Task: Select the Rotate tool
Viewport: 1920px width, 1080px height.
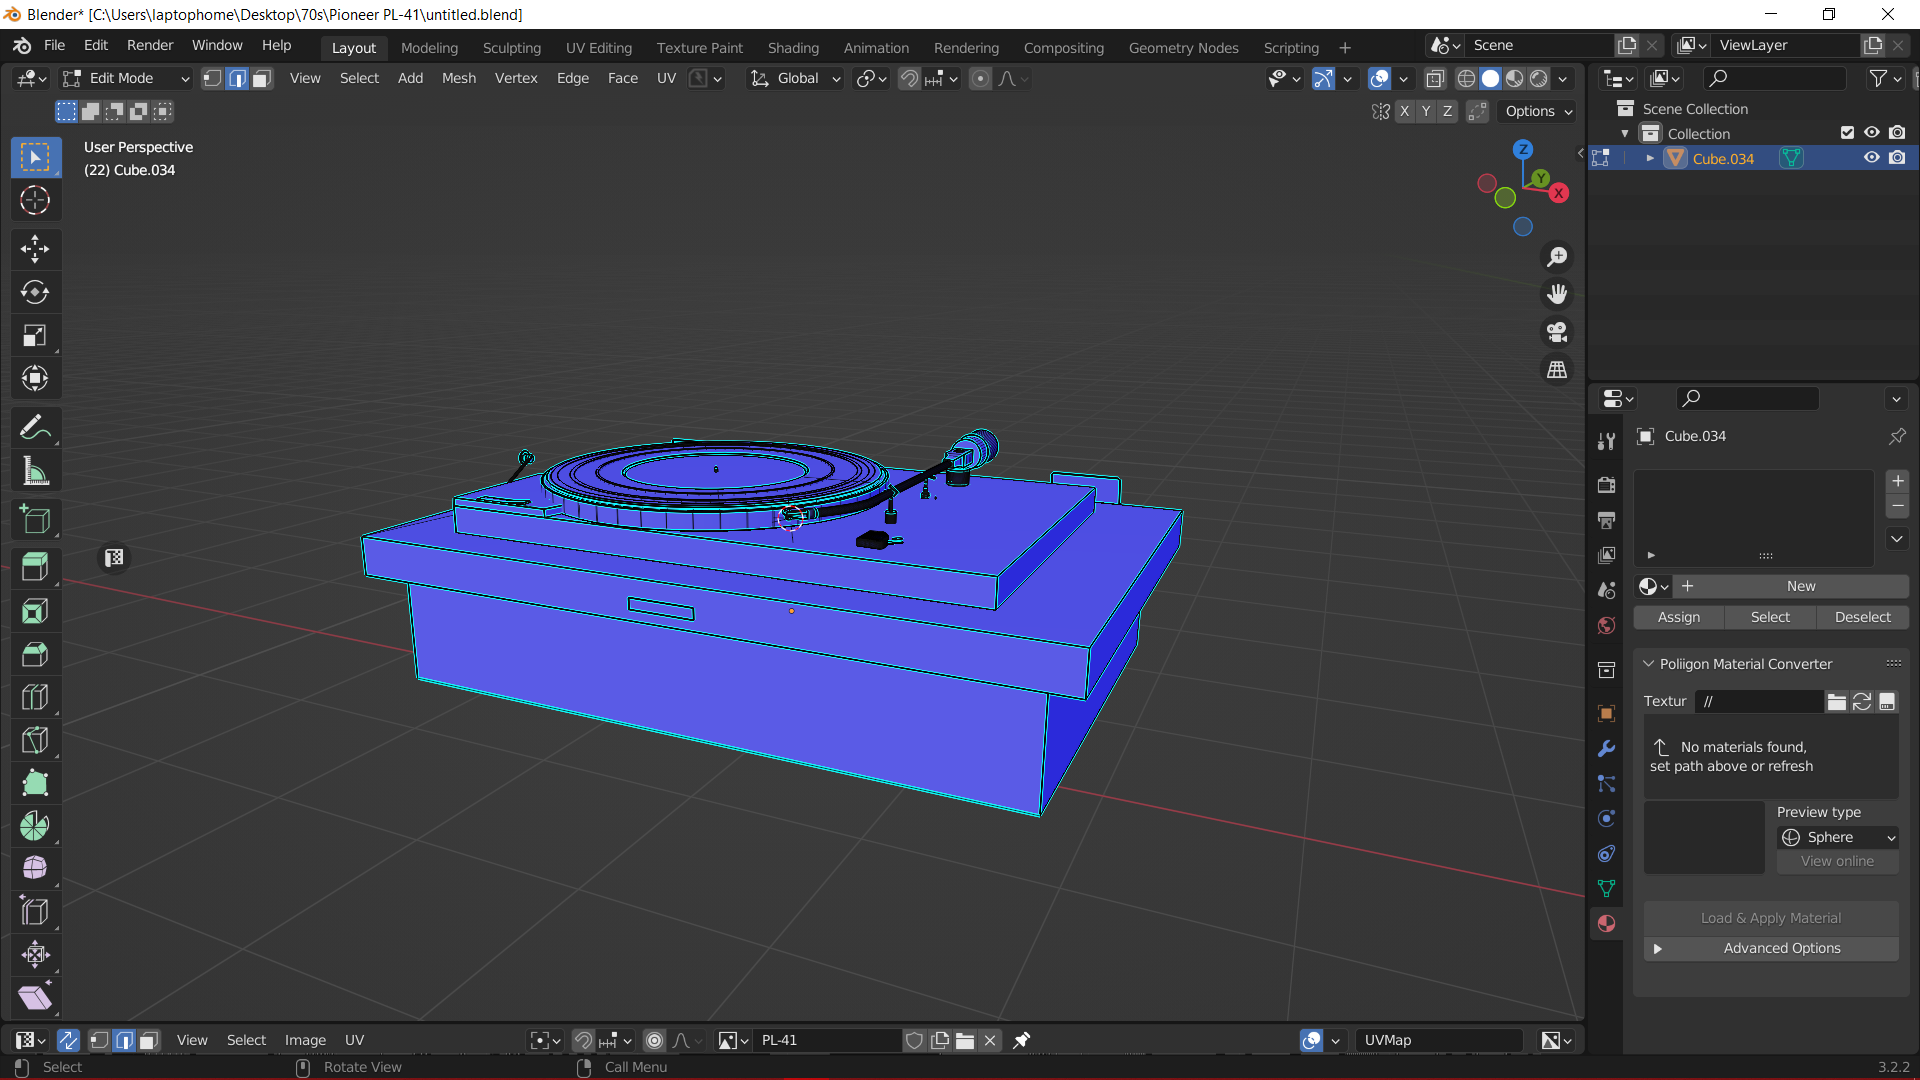Action: point(35,292)
